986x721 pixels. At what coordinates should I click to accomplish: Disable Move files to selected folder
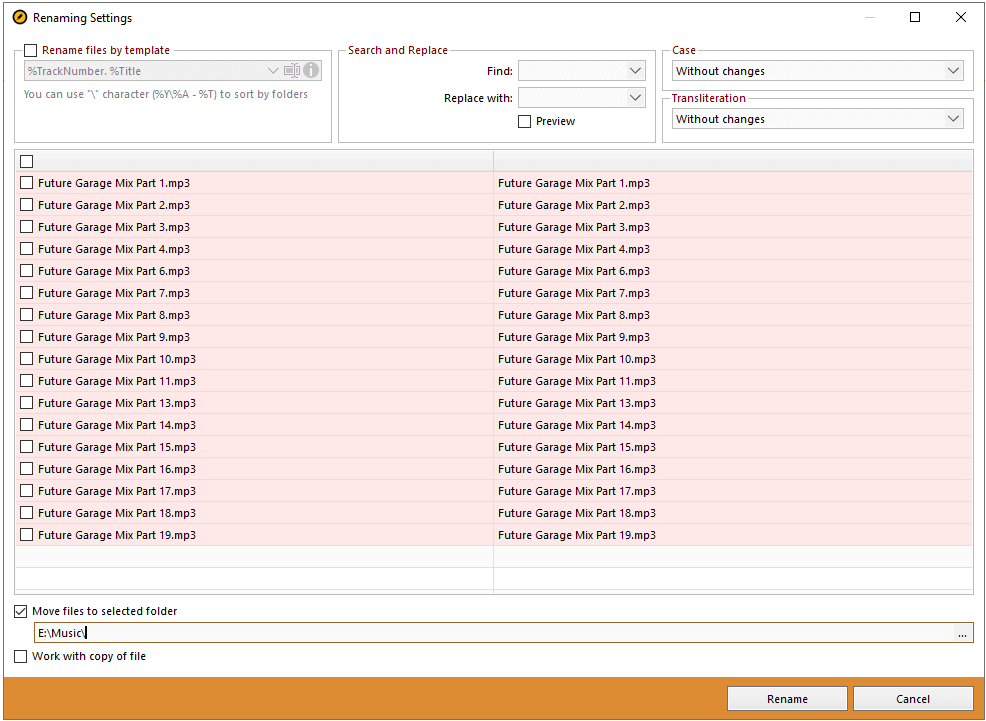tap(20, 611)
